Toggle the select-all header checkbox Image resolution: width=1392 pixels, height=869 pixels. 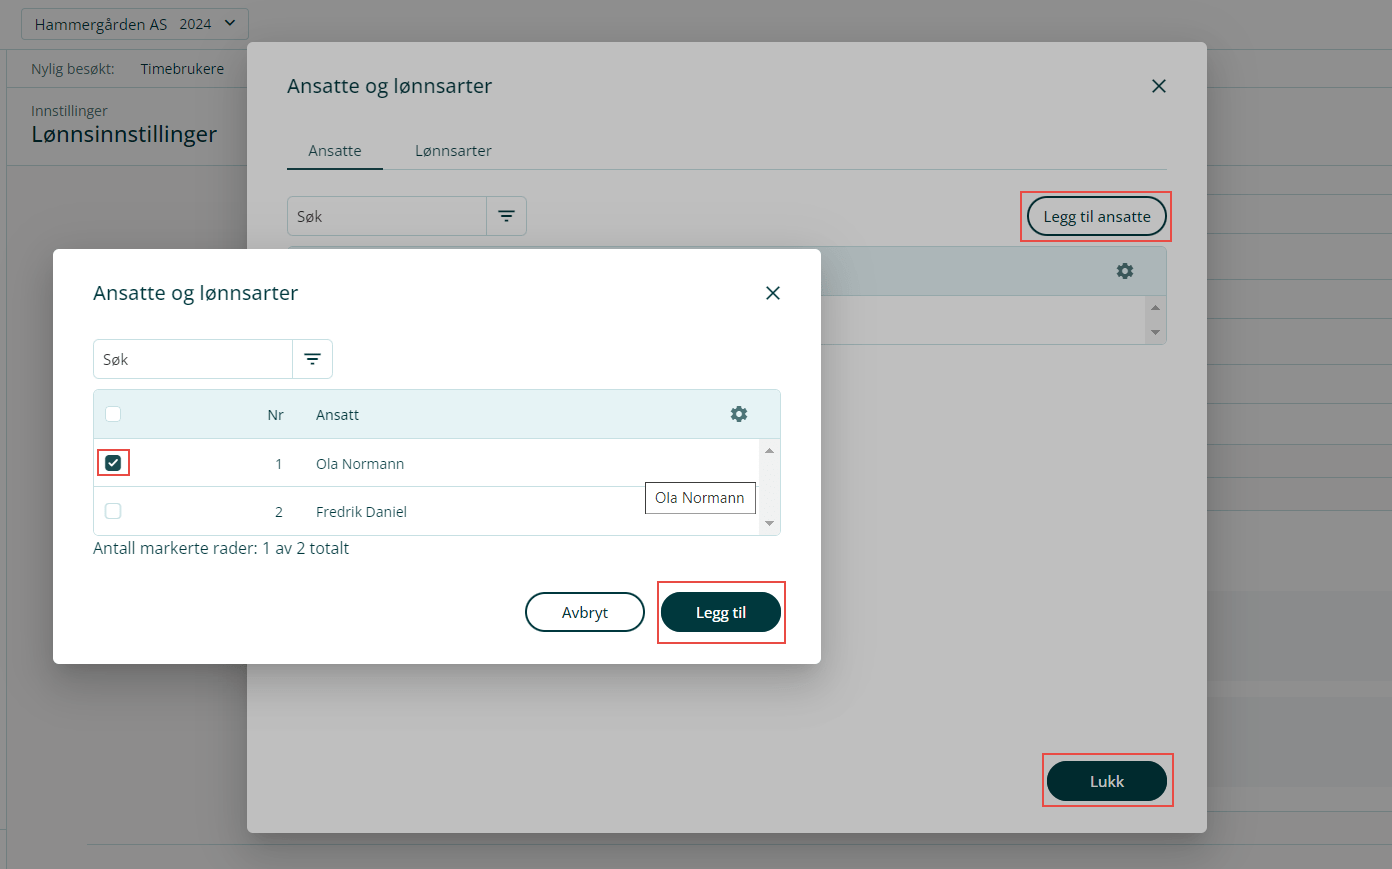113,414
